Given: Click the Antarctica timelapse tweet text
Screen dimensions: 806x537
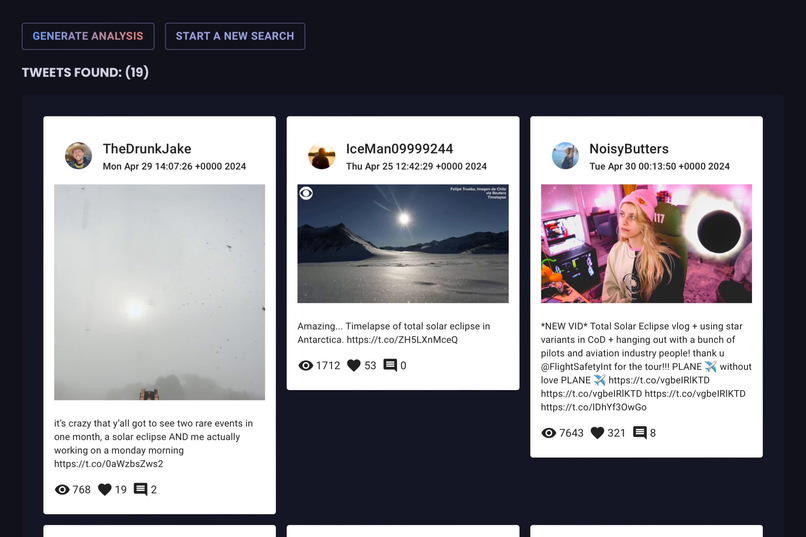Looking at the screenshot, I should 394,333.
